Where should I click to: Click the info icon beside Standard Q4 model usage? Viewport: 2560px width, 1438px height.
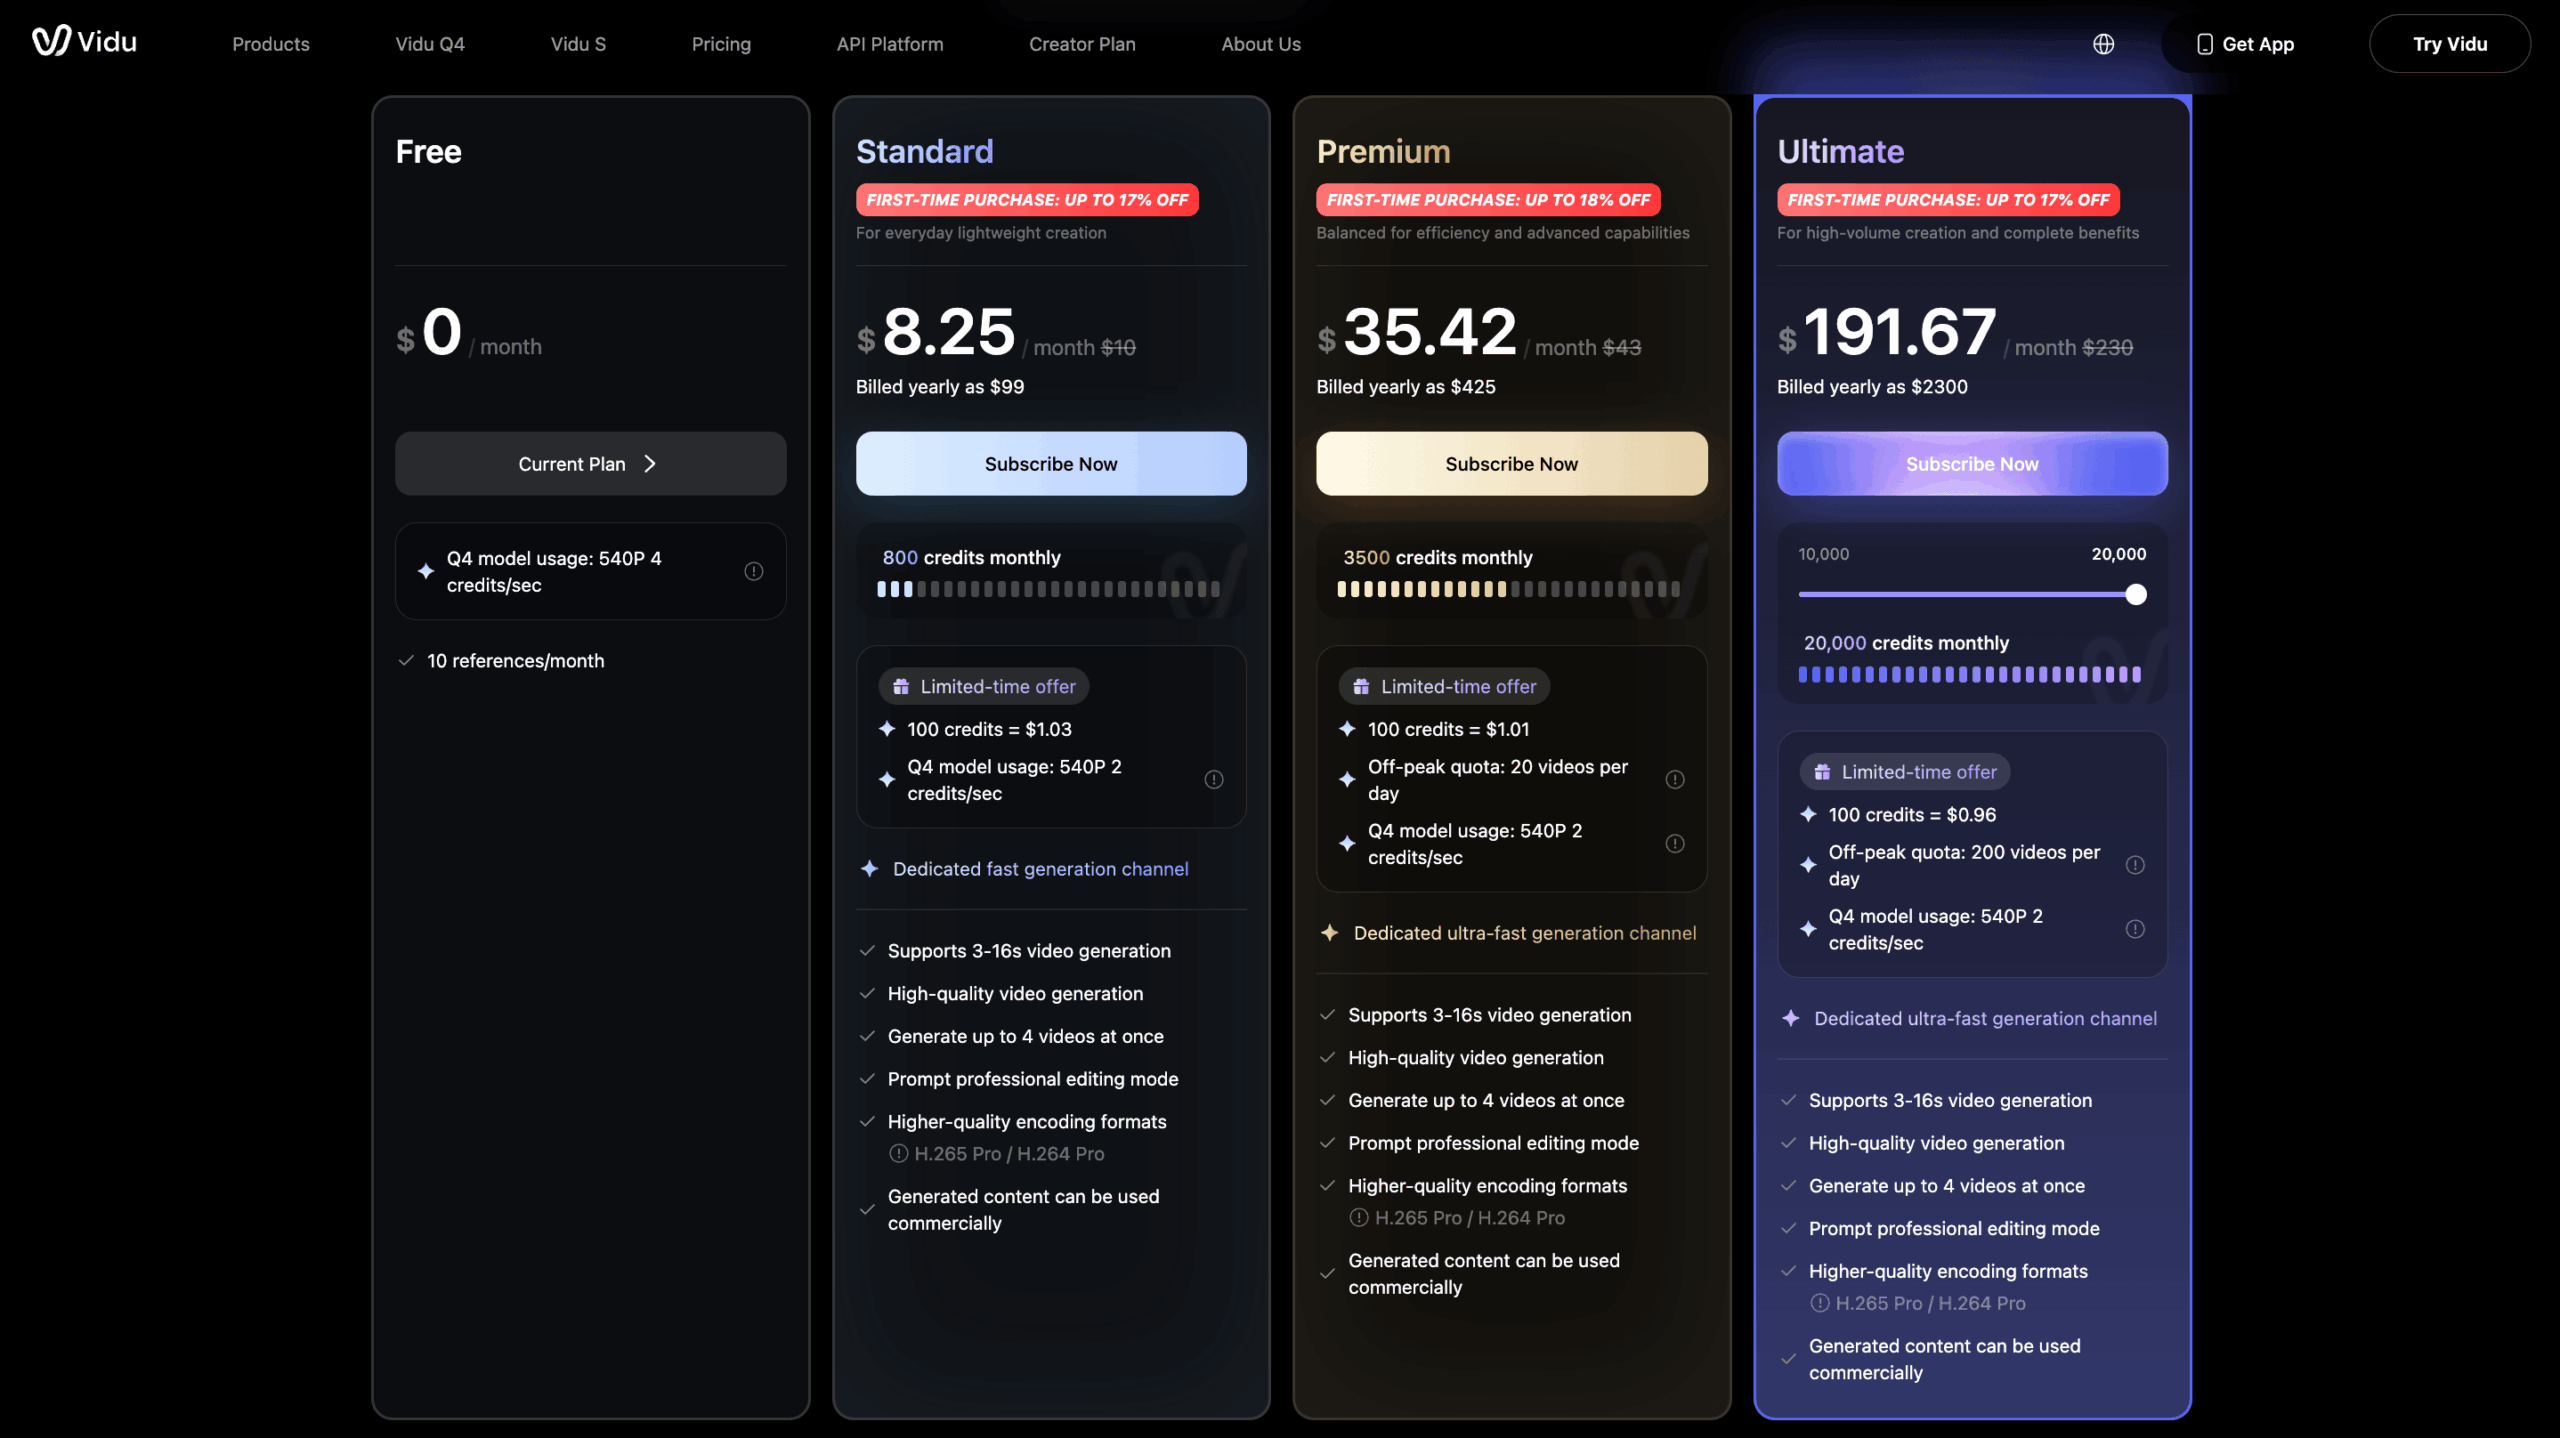click(1214, 779)
